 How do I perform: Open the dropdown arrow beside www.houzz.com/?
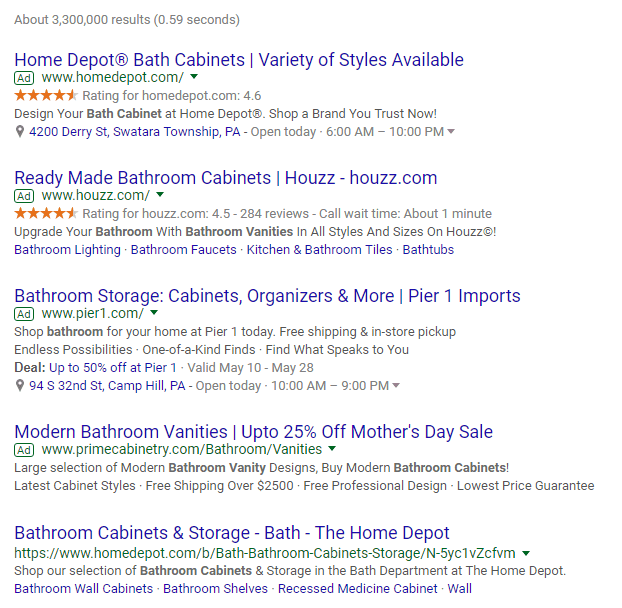pyautogui.click(x=160, y=196)
